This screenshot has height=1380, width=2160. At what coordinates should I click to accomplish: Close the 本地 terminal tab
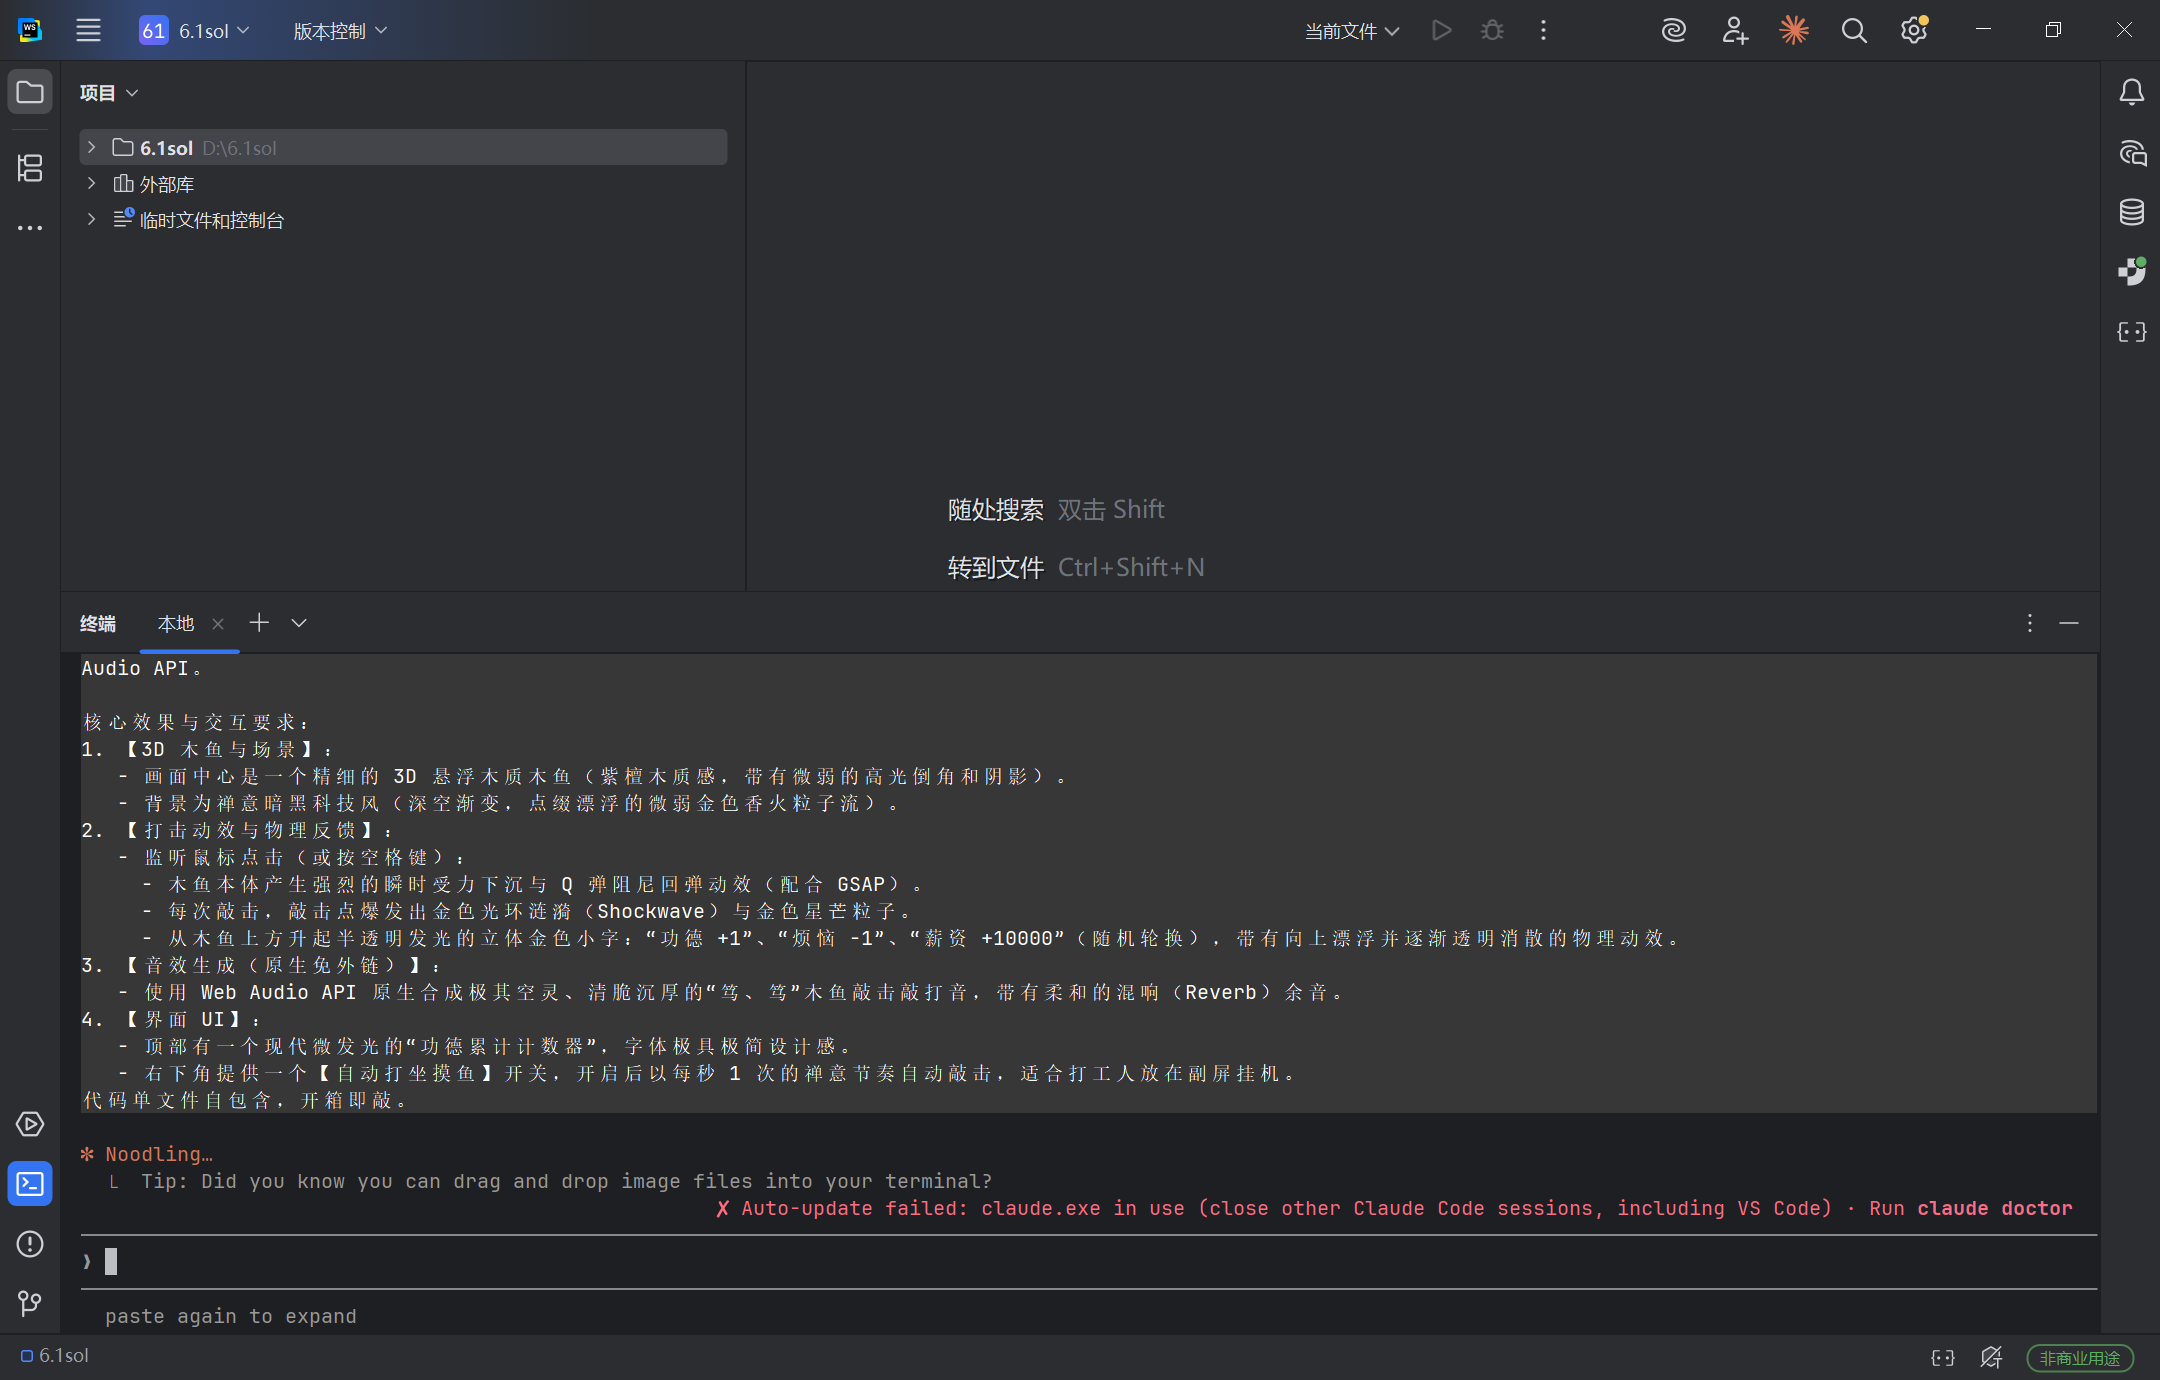point(218,624)
